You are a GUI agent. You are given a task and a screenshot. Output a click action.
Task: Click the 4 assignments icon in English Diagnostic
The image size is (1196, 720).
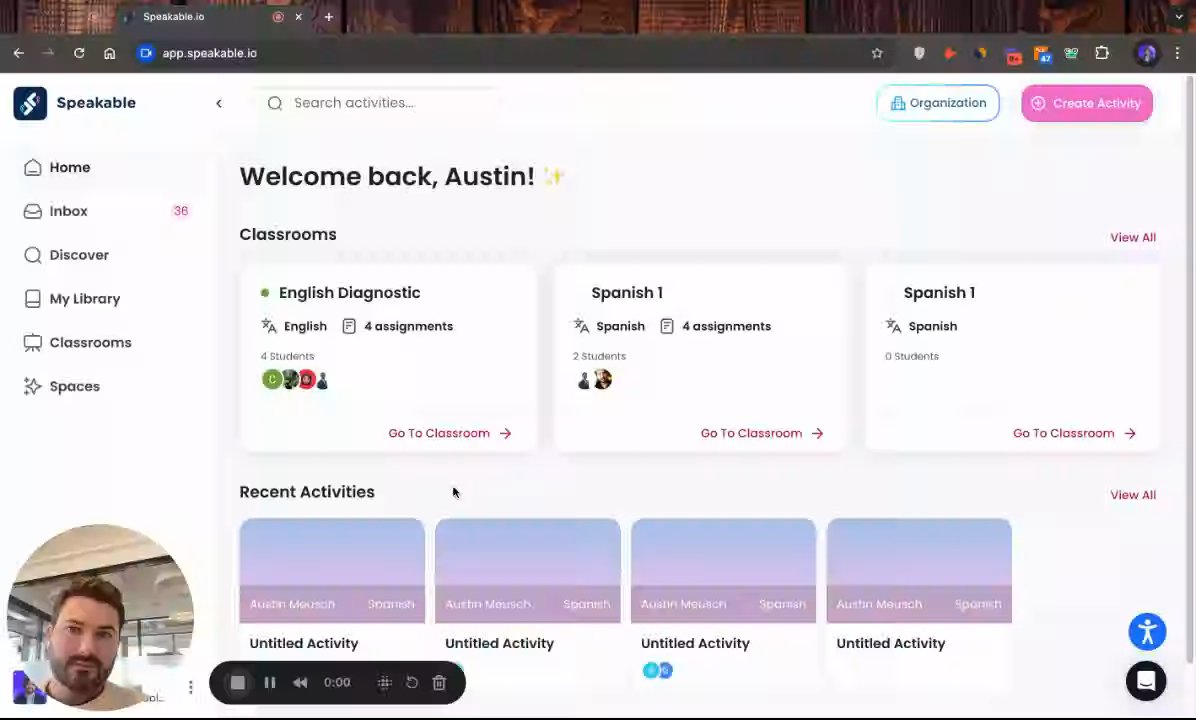coord(349,326)
